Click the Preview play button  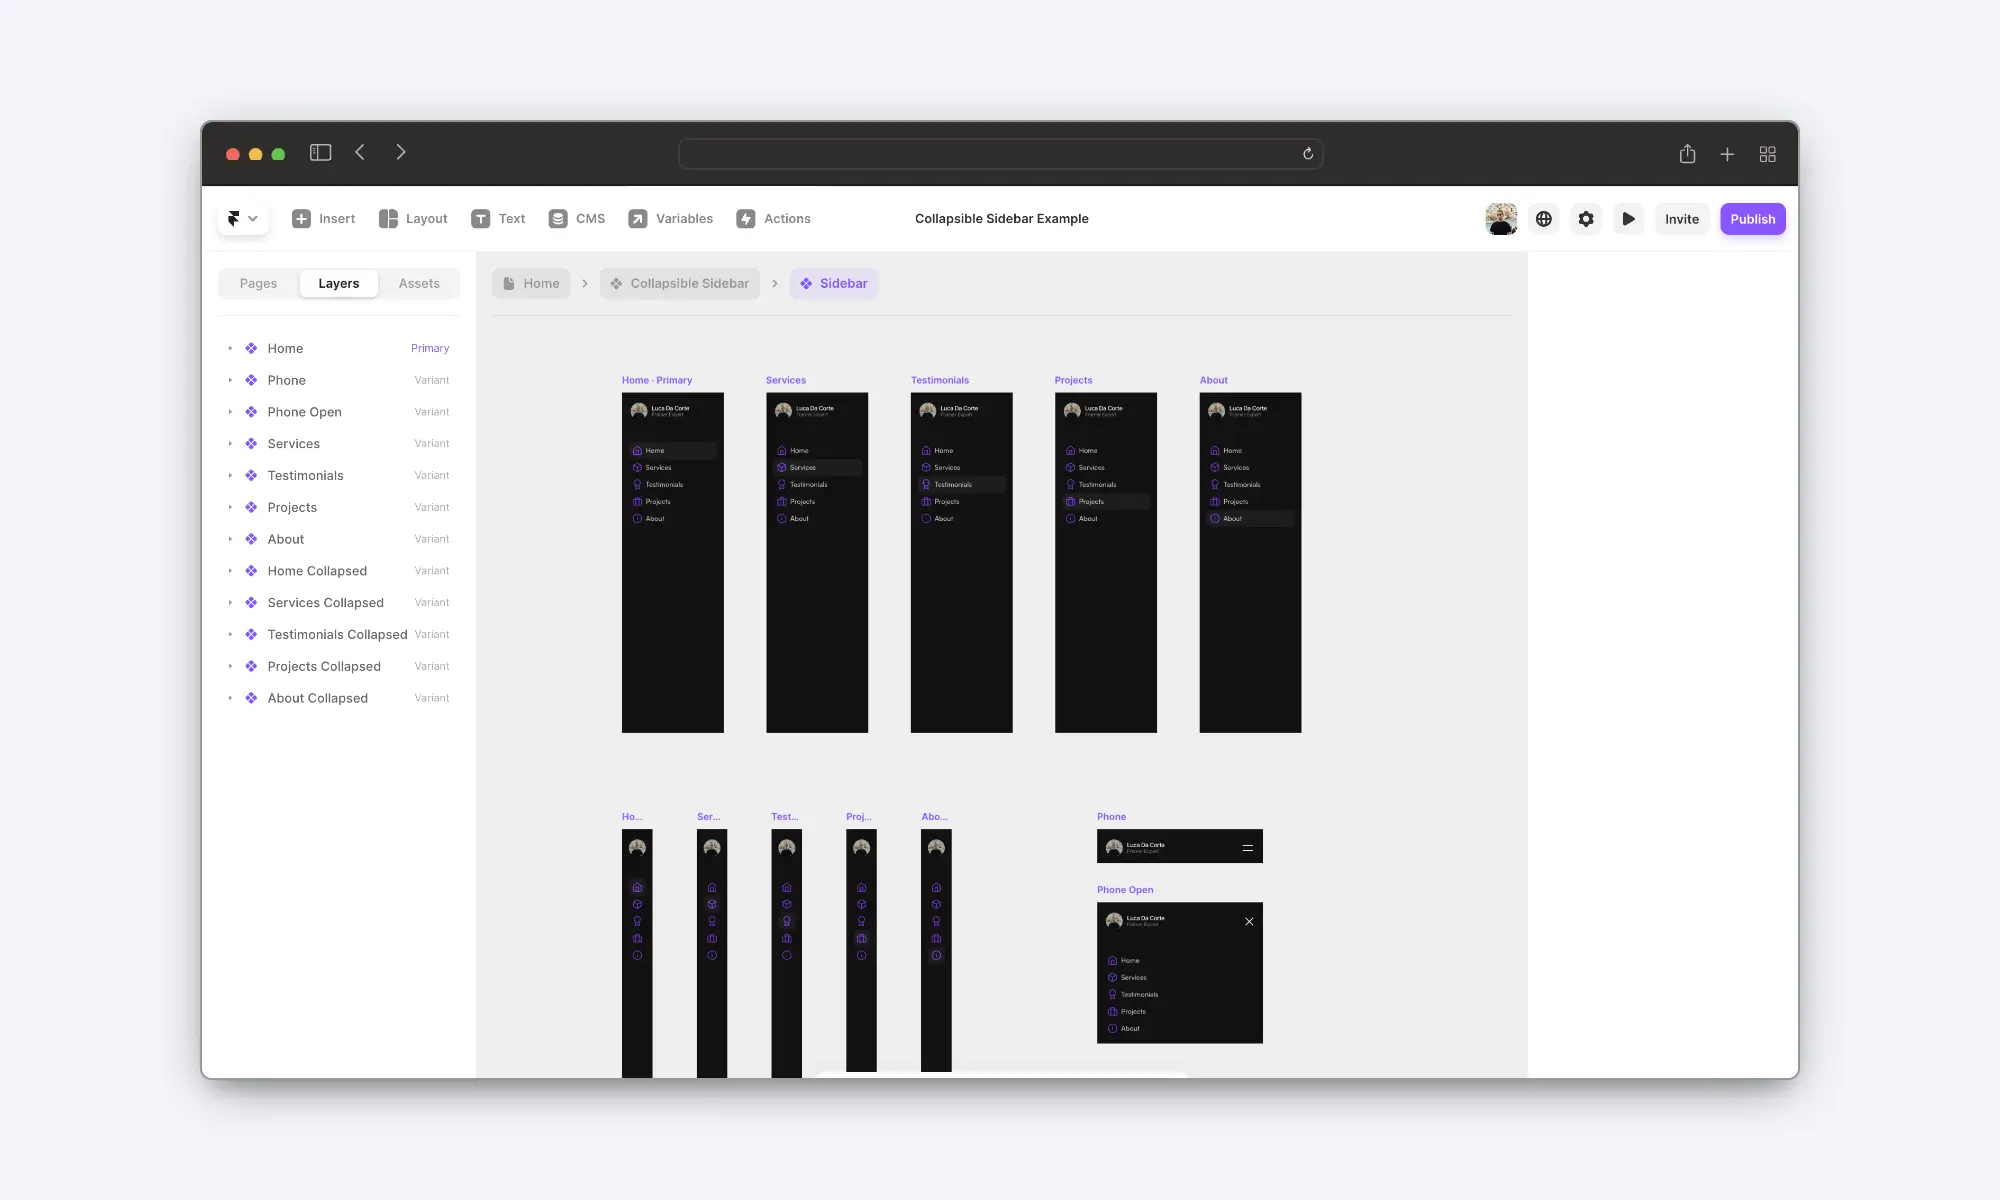coord(1628,219)
